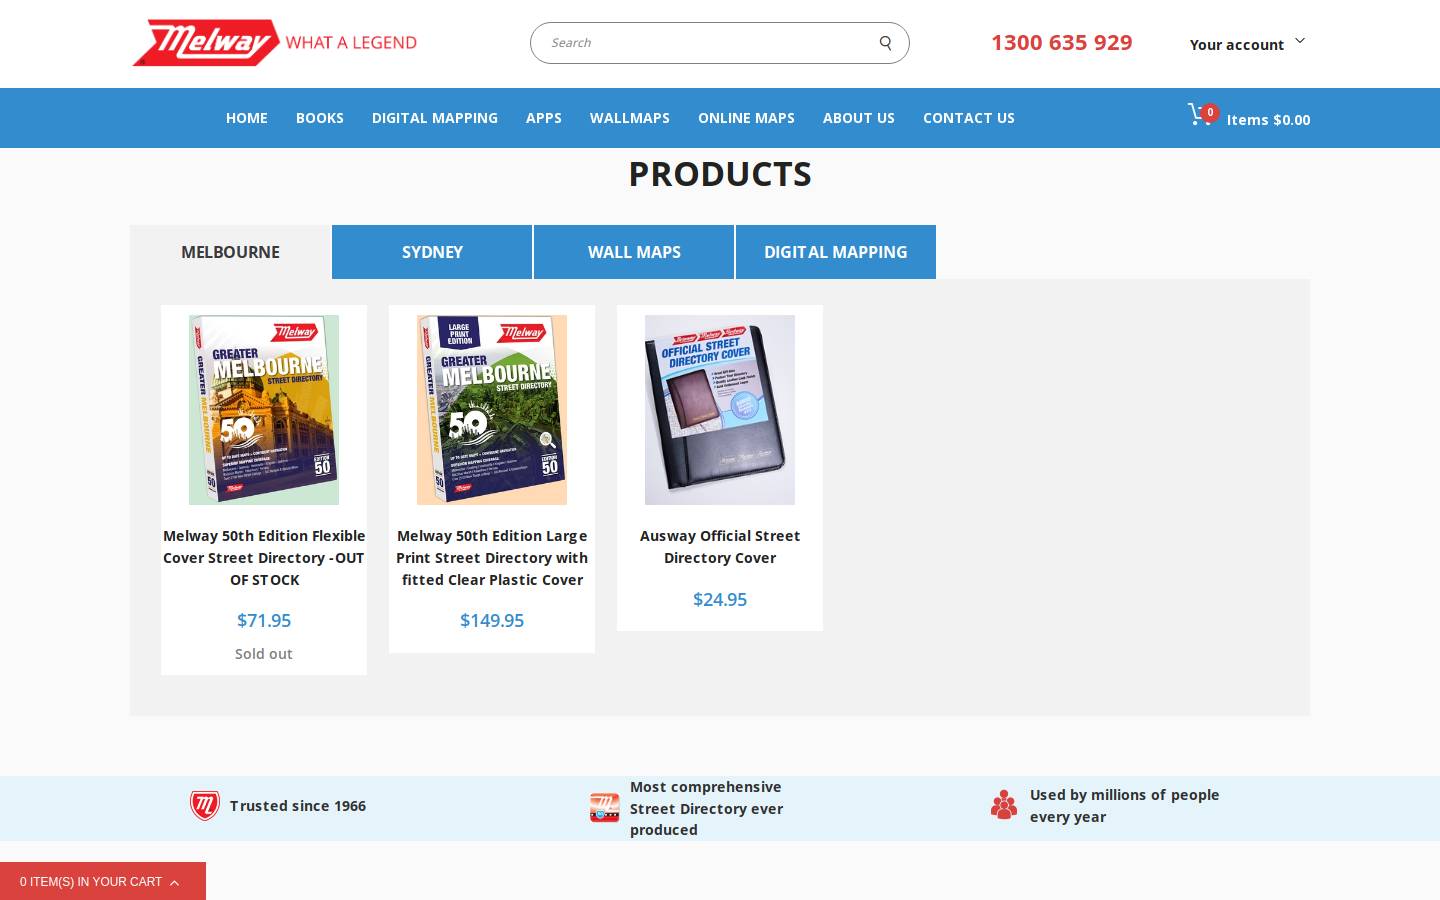
Task: Switch to the WALL MAPS tab
Action: 634,252
